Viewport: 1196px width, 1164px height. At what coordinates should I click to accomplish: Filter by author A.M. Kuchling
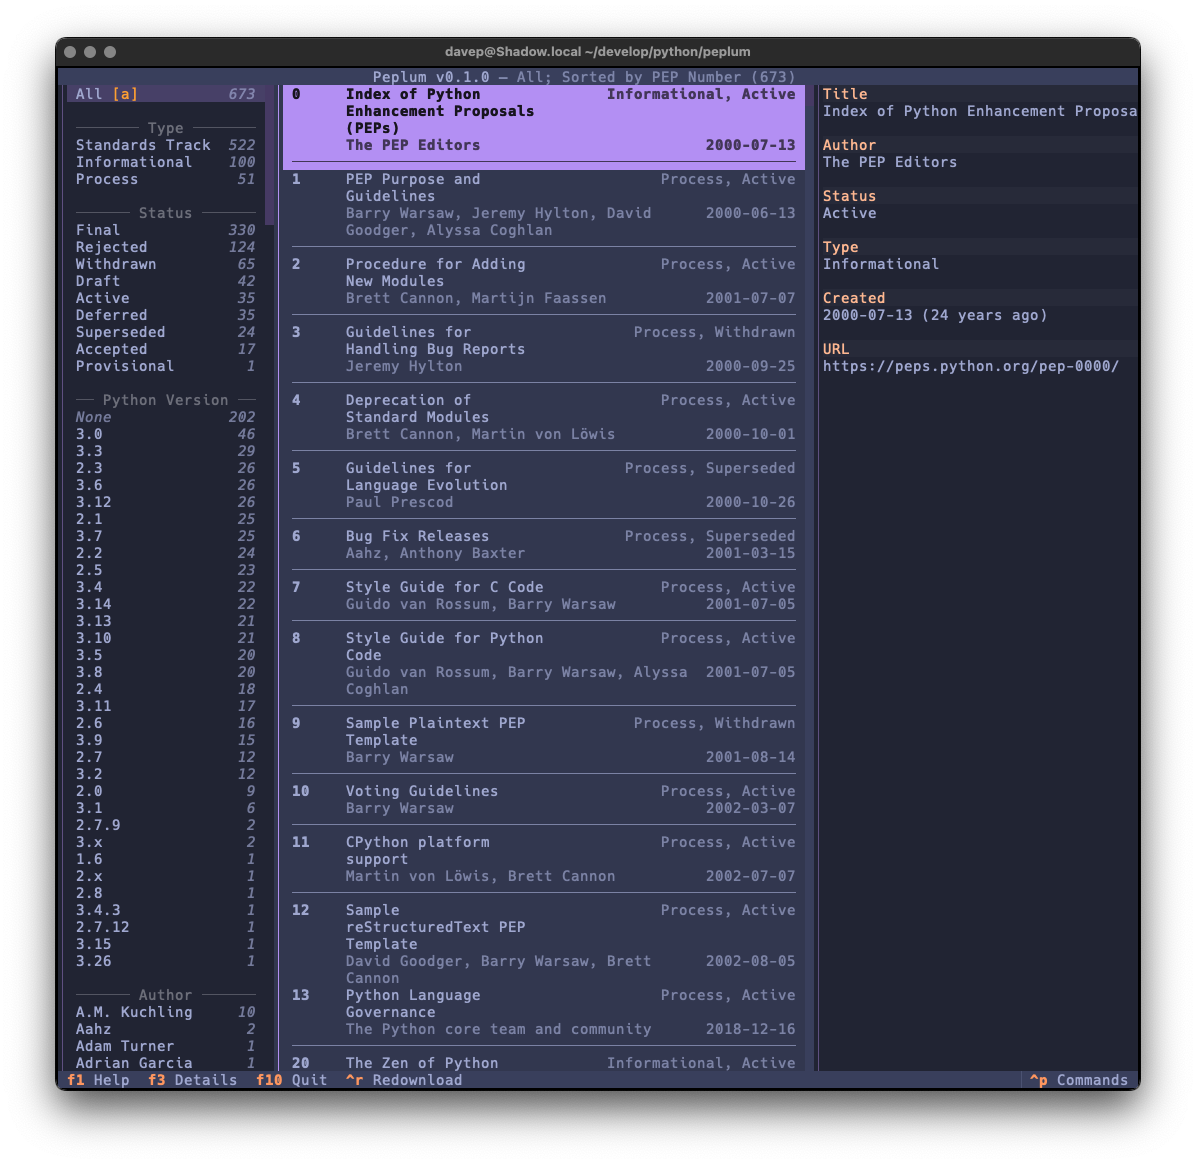[165, 1012]
